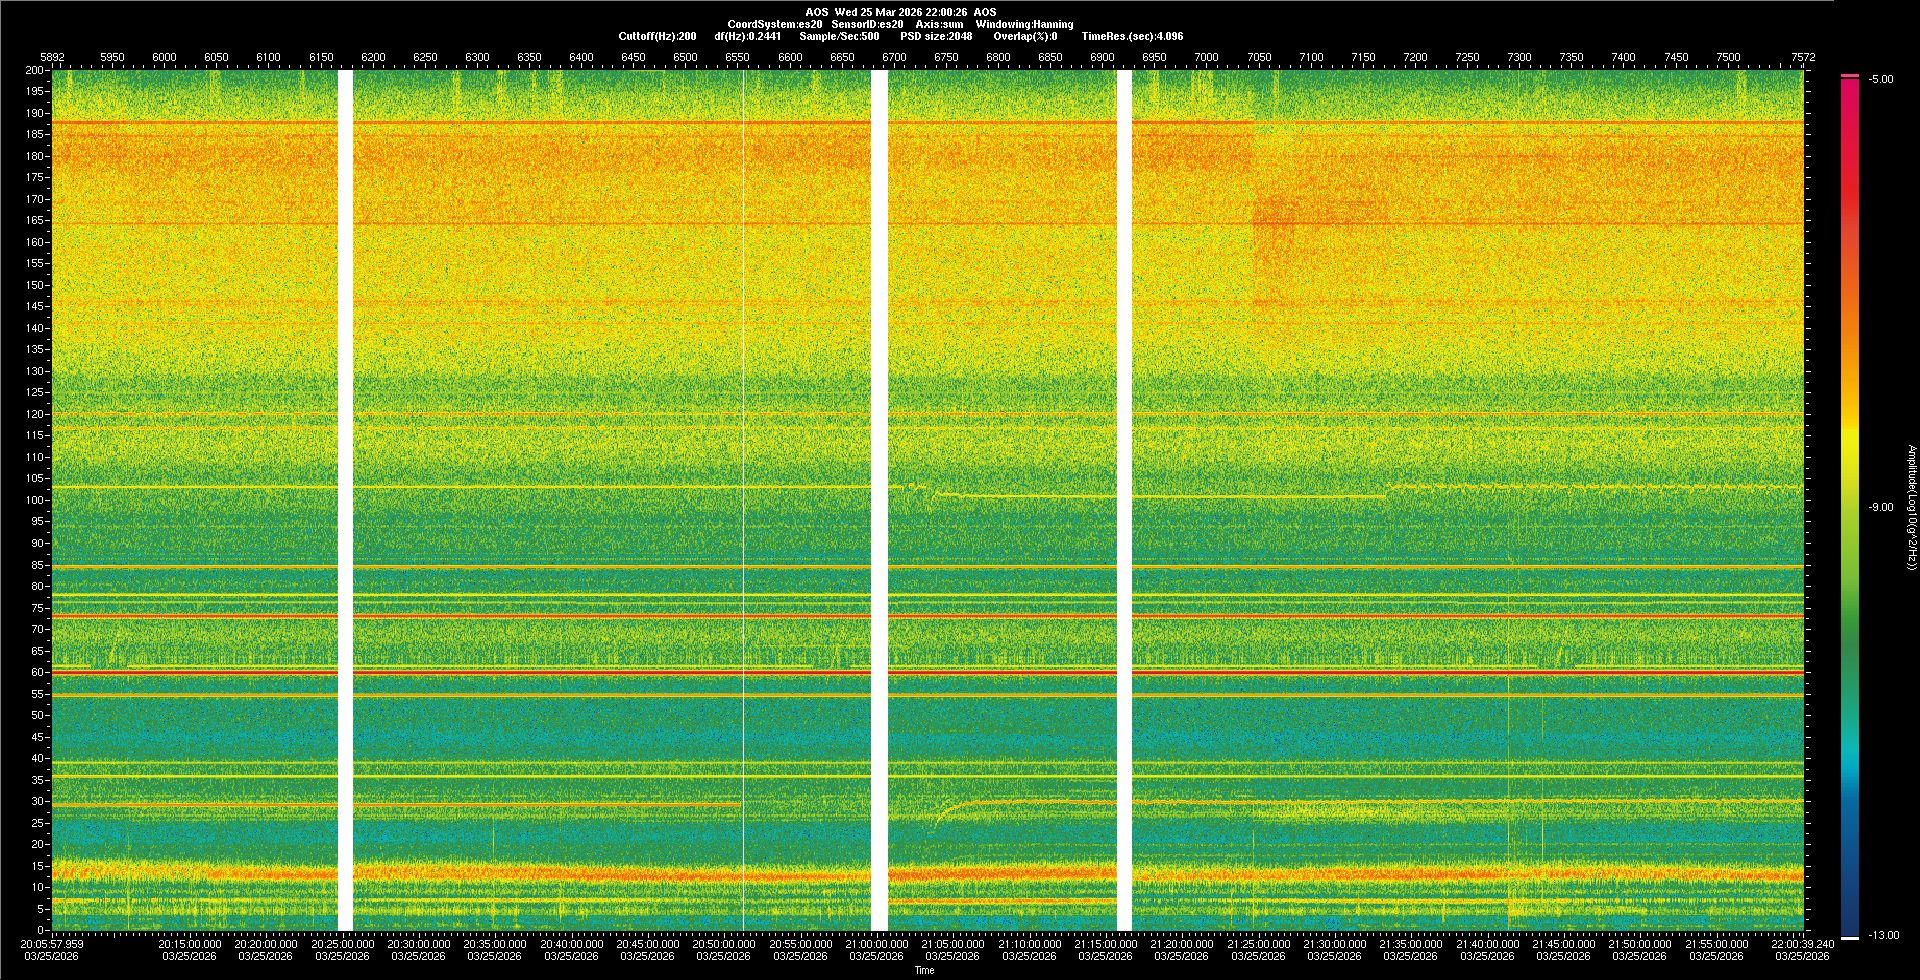Click the -9.00 midpoint colorbar label
Viewport: 1920px width, 980px height.
point(1881,507)
